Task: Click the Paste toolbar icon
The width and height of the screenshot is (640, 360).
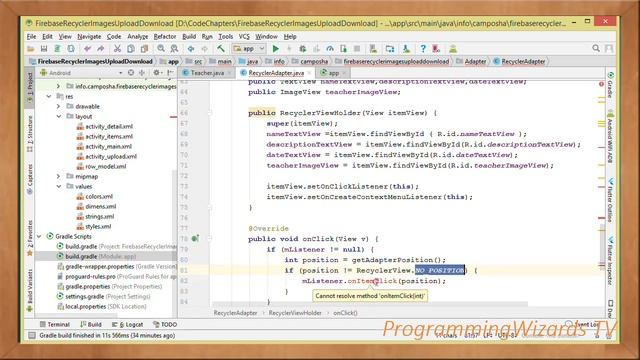Action: click(144, 49)
